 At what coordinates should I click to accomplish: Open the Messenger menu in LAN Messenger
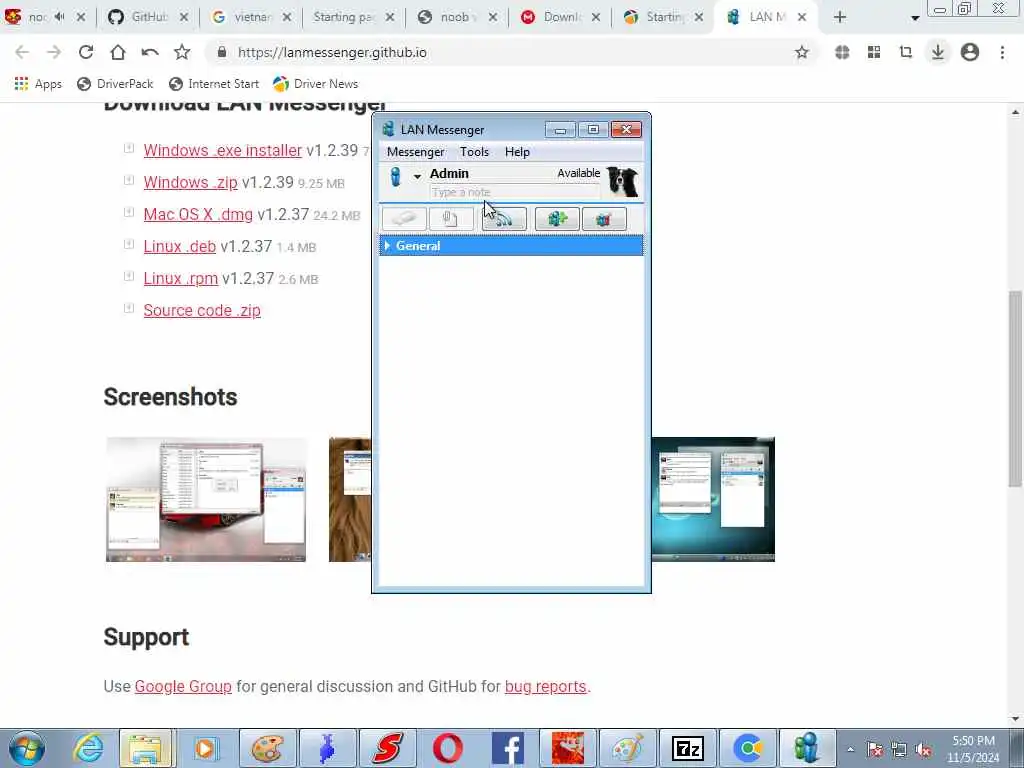tap(415, 152)
